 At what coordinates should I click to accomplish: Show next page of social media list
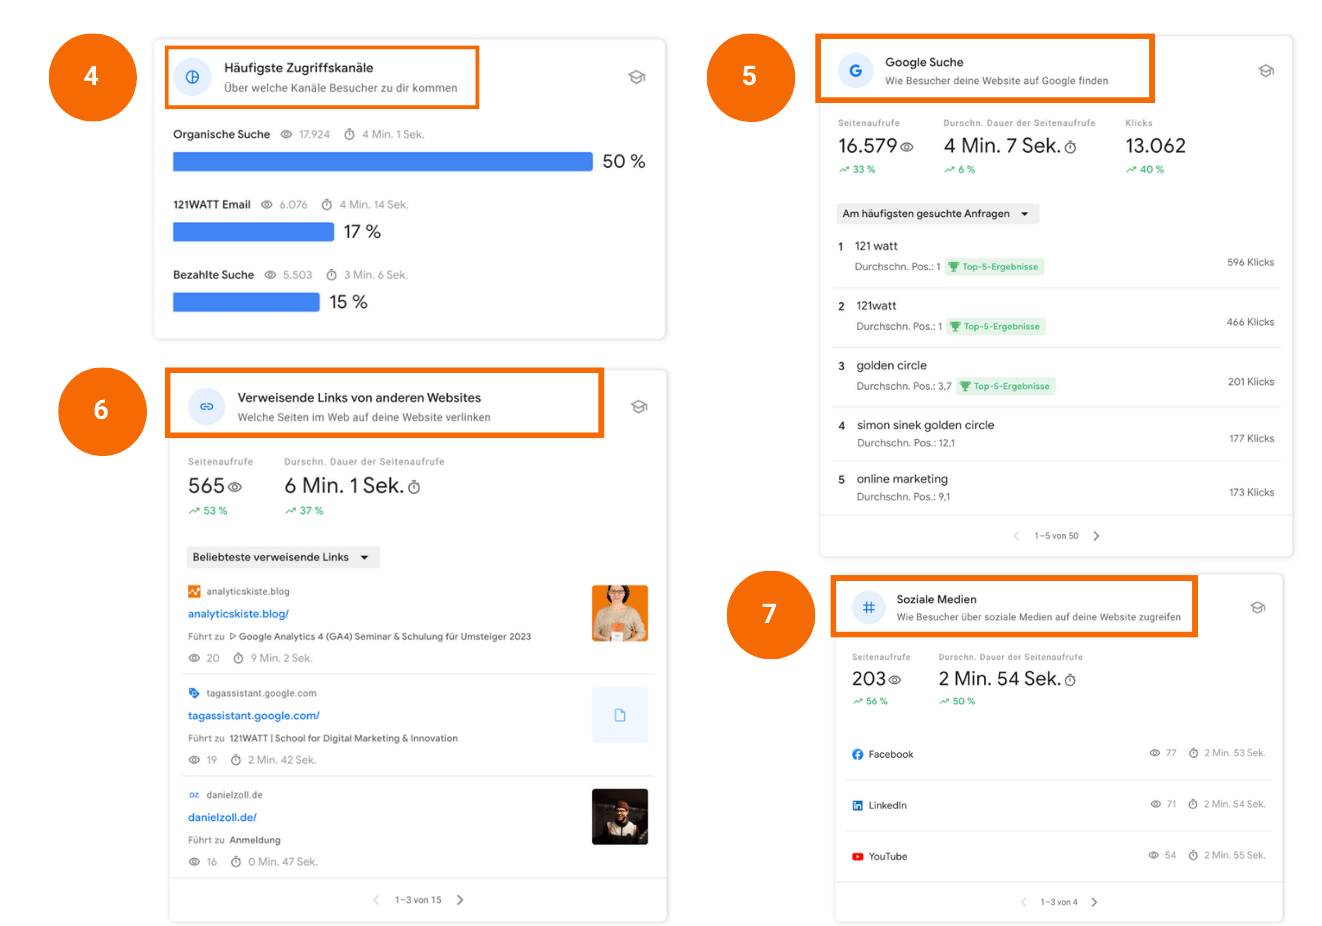click(1094, 902)
